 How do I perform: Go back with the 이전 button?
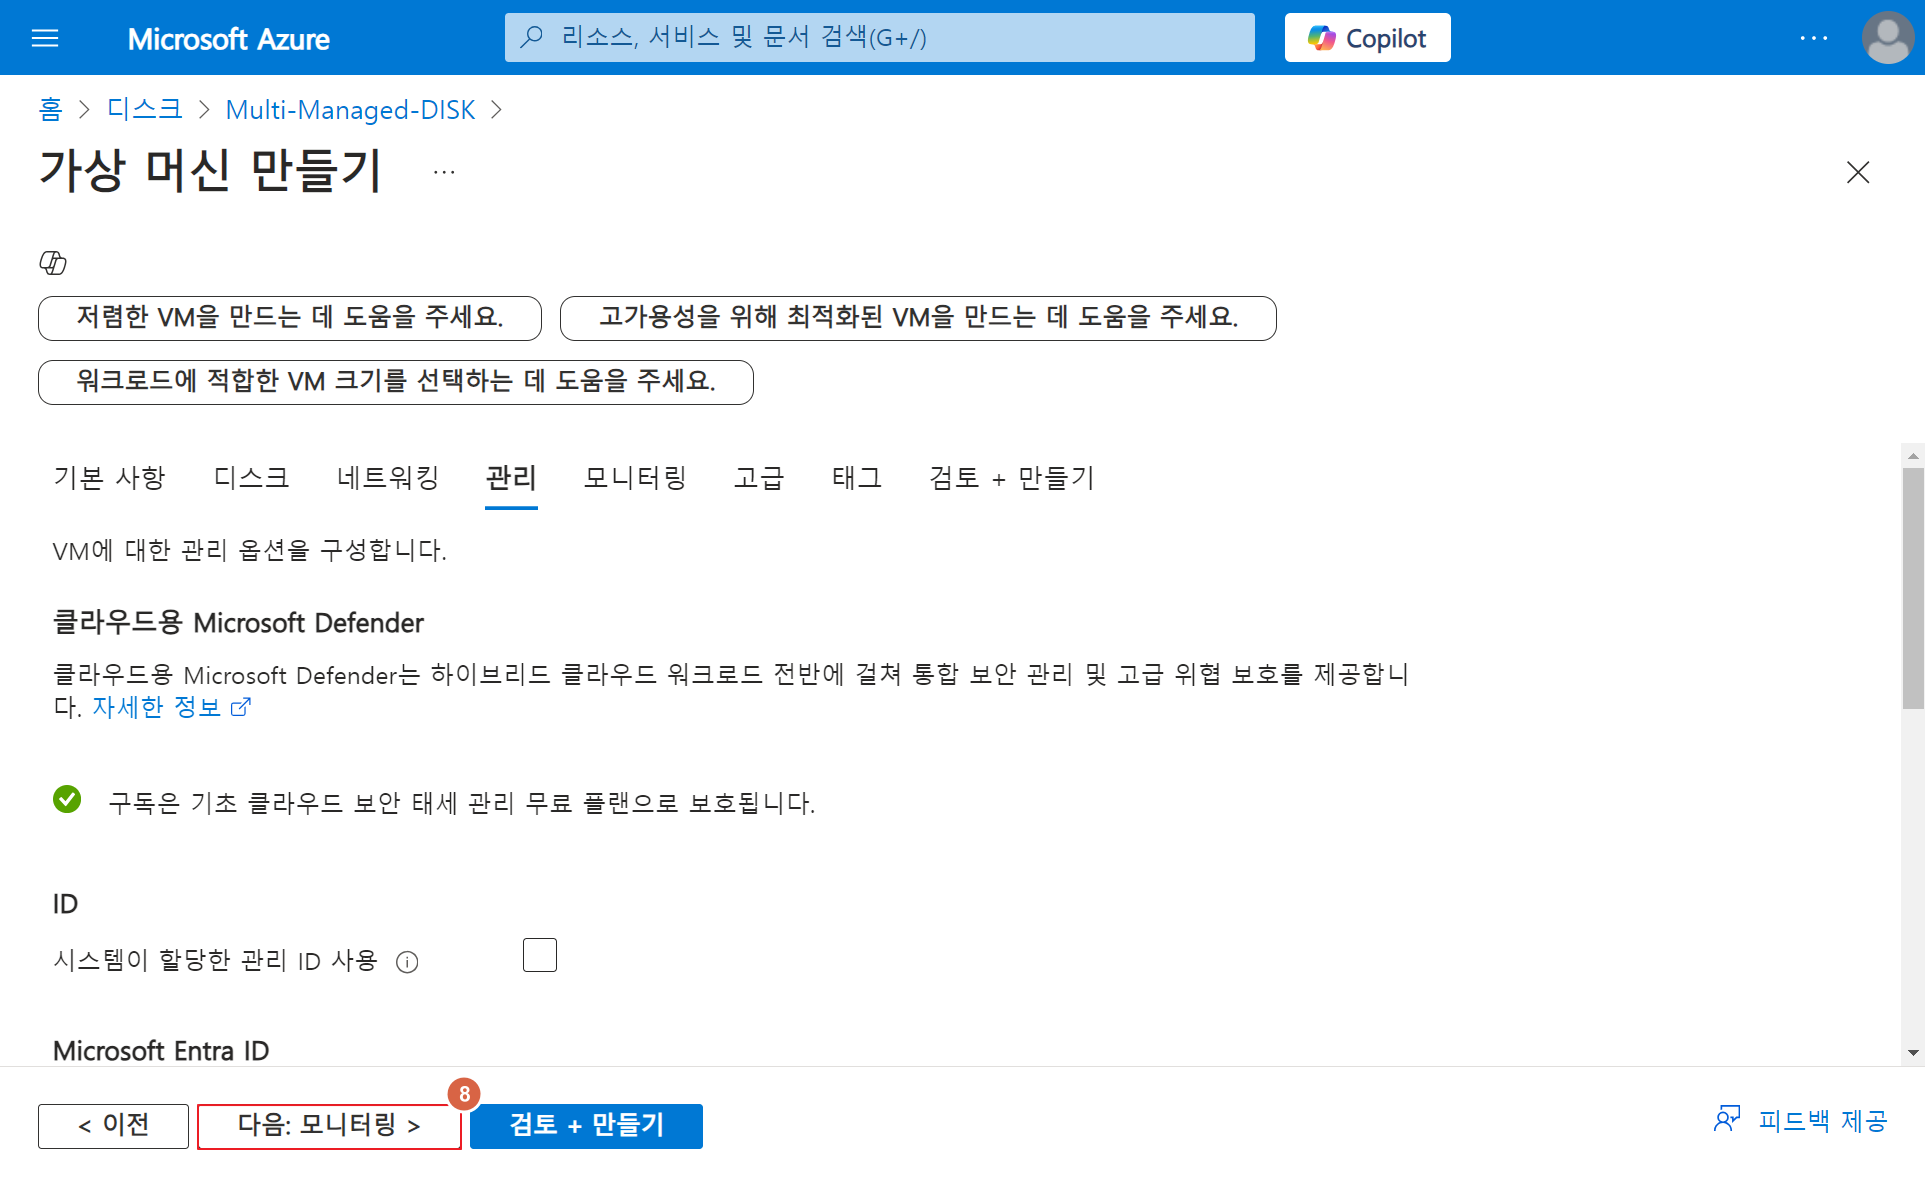(113, 1125)
